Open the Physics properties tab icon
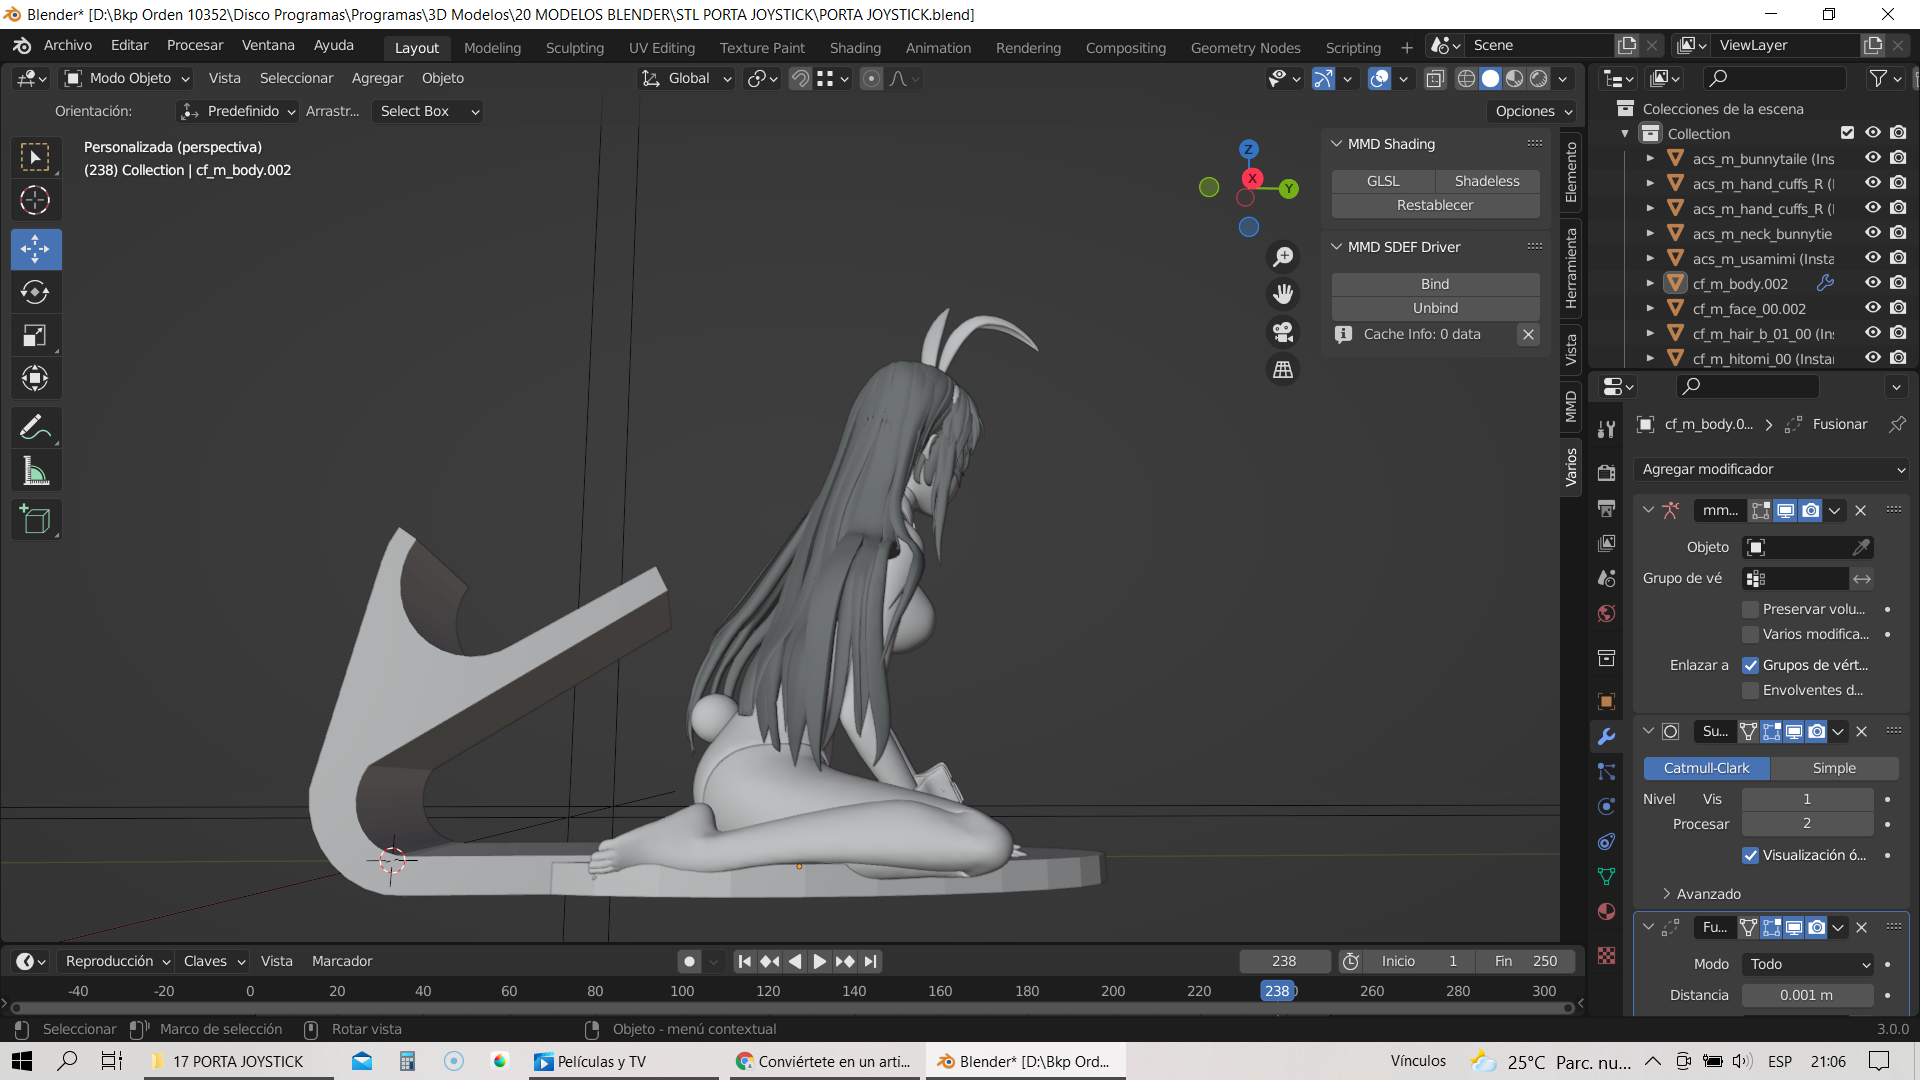The image size is (1920, 1080). (1606, 807)
